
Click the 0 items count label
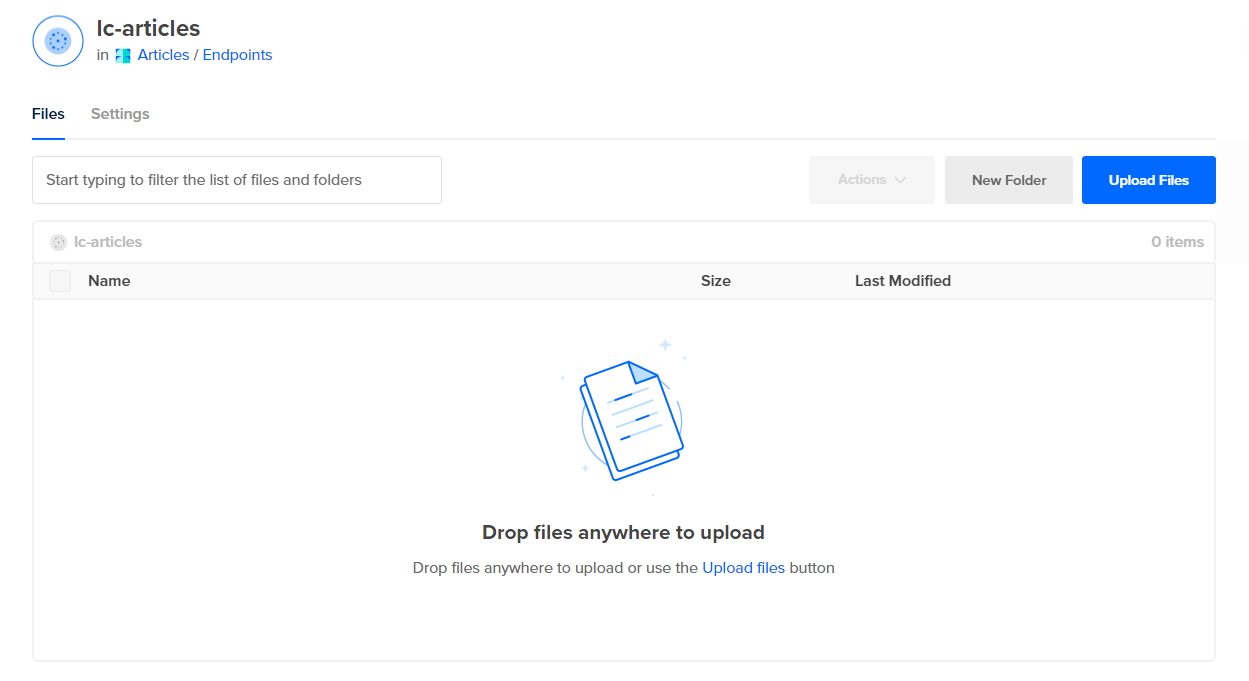click(1178, 242)
